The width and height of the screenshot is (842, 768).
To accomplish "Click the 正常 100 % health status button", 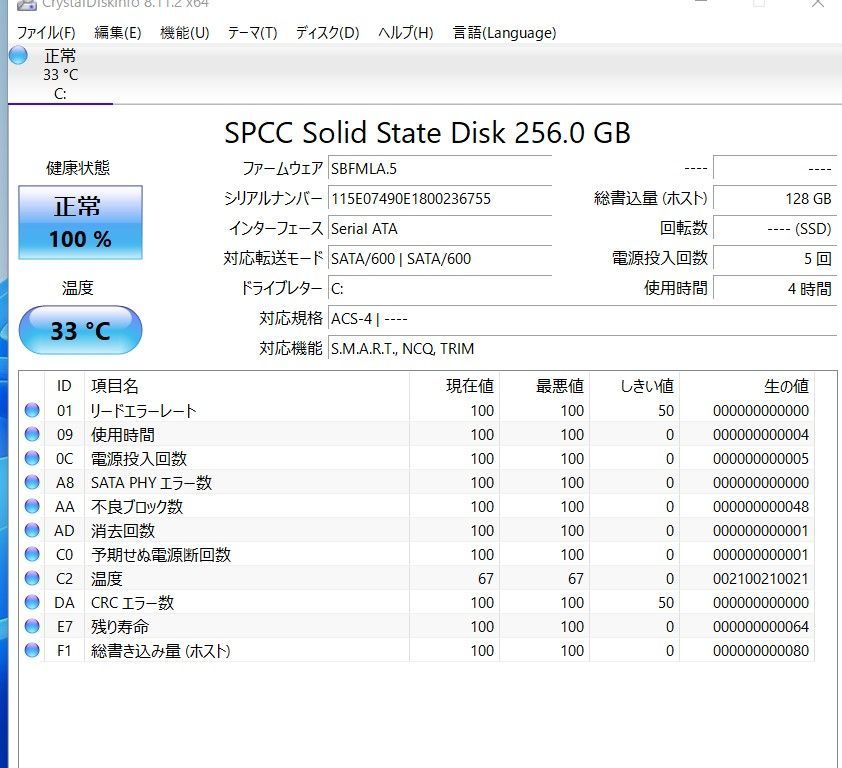I will point(81,222).
